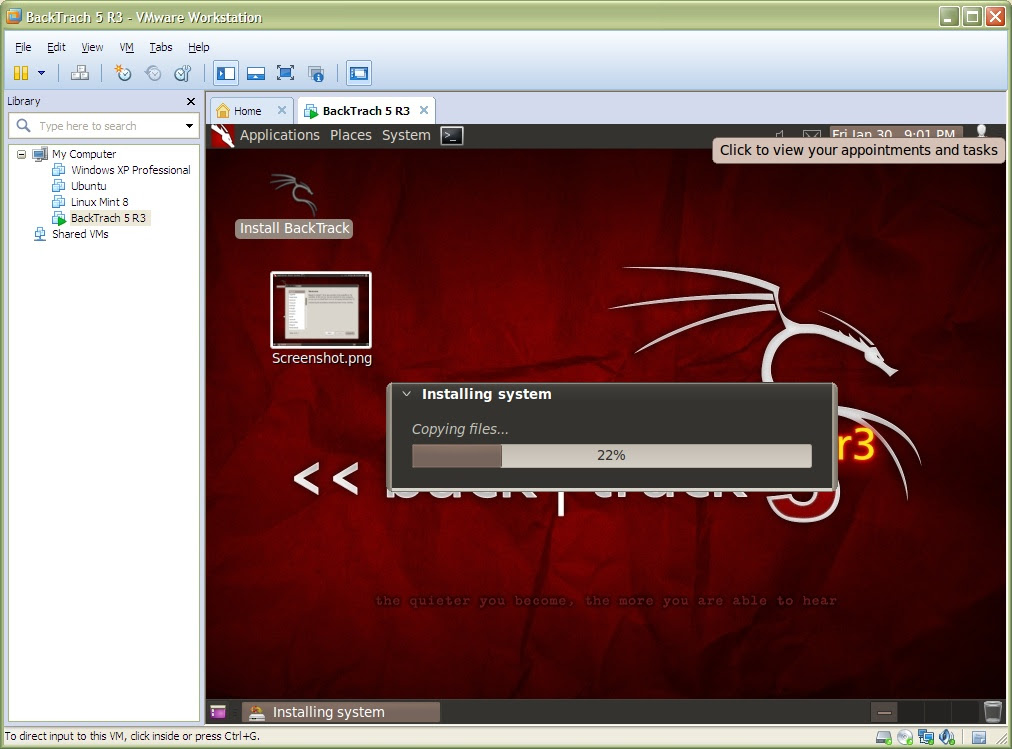This screenshot has height=749, width=1012.
Task: Select Windows XP Professional VM
Action: coord(130,170)
